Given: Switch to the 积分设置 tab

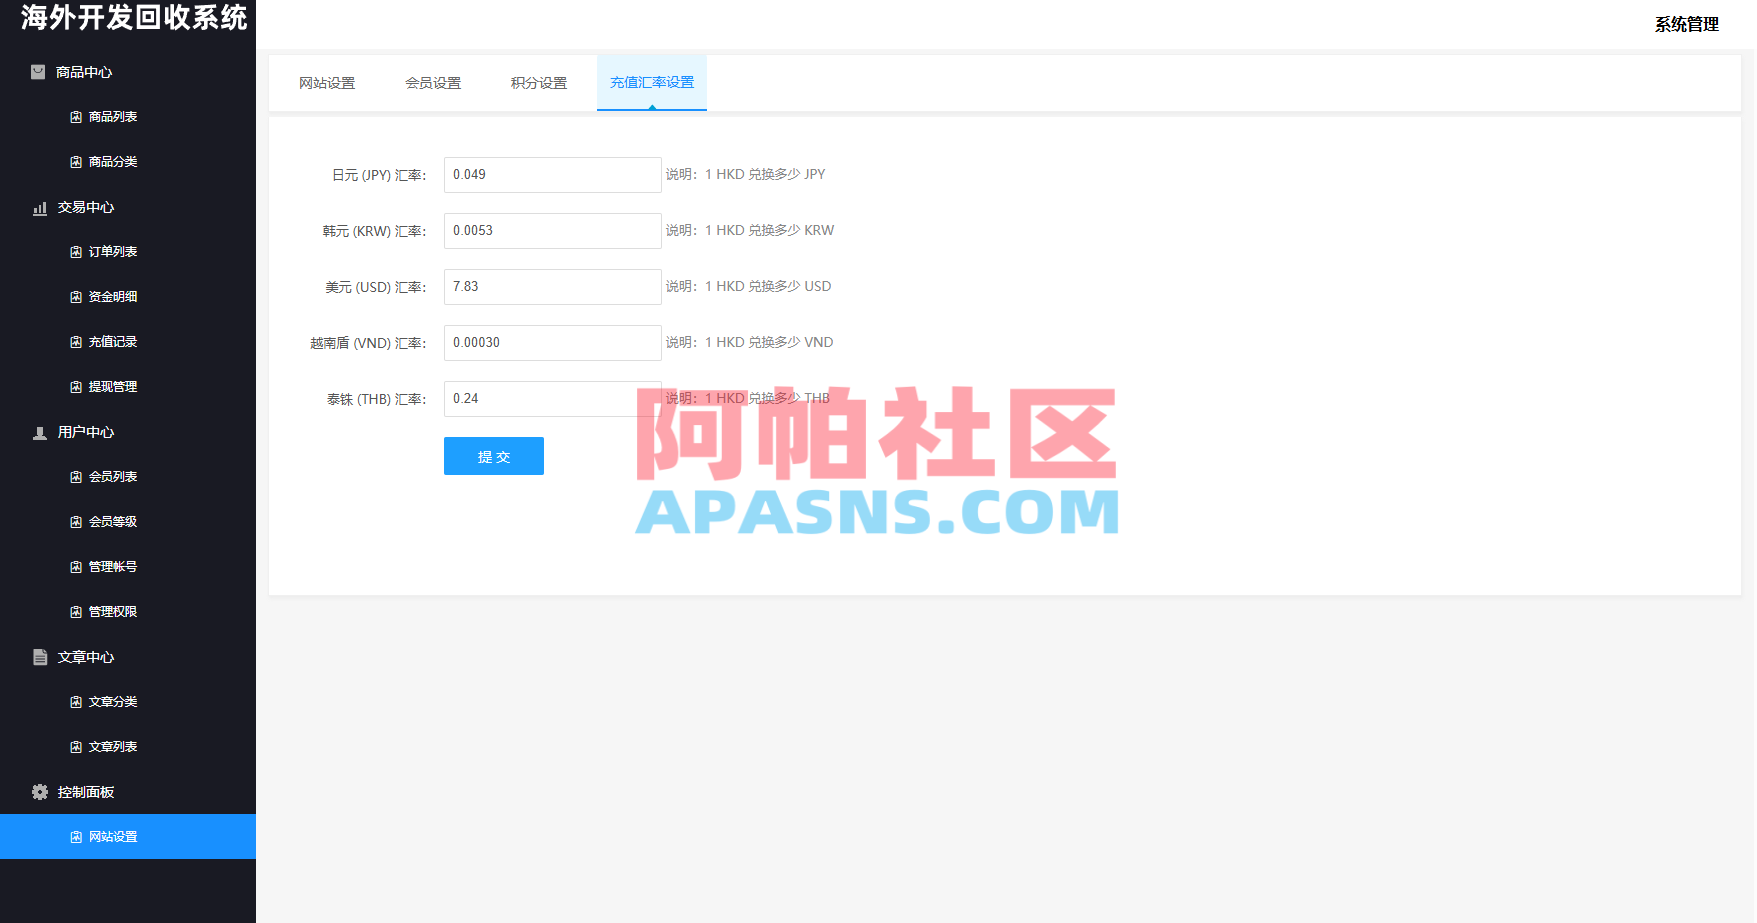Looking at the screenshot, I should (539, 83).
